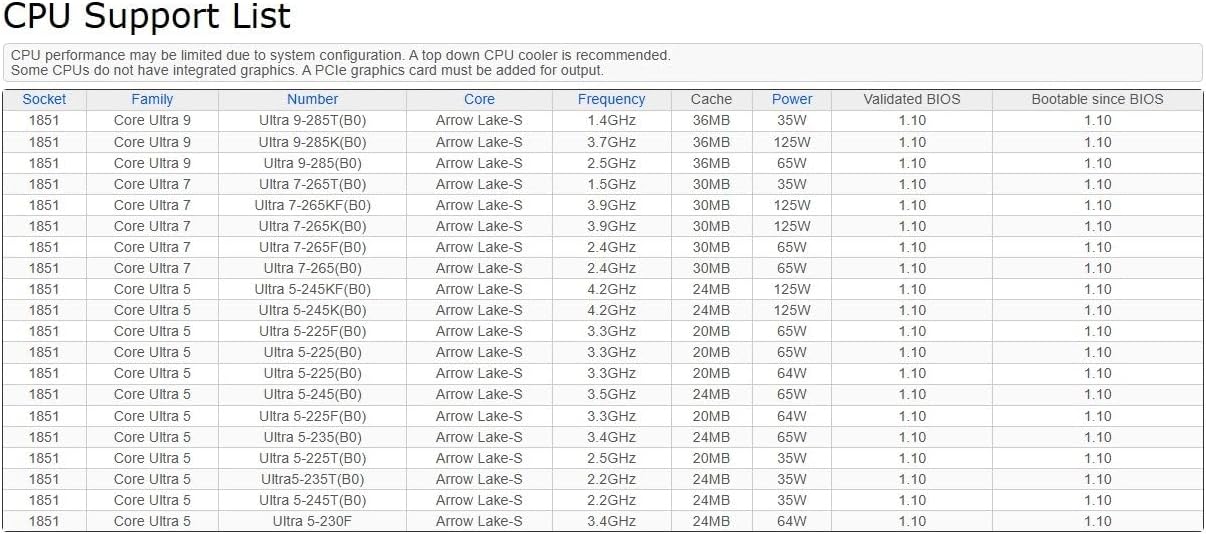Select the Ultra 7-265K(B0) entry
Image resolution: width=1206 pixels, height=534 pixels.
(312, 226)
